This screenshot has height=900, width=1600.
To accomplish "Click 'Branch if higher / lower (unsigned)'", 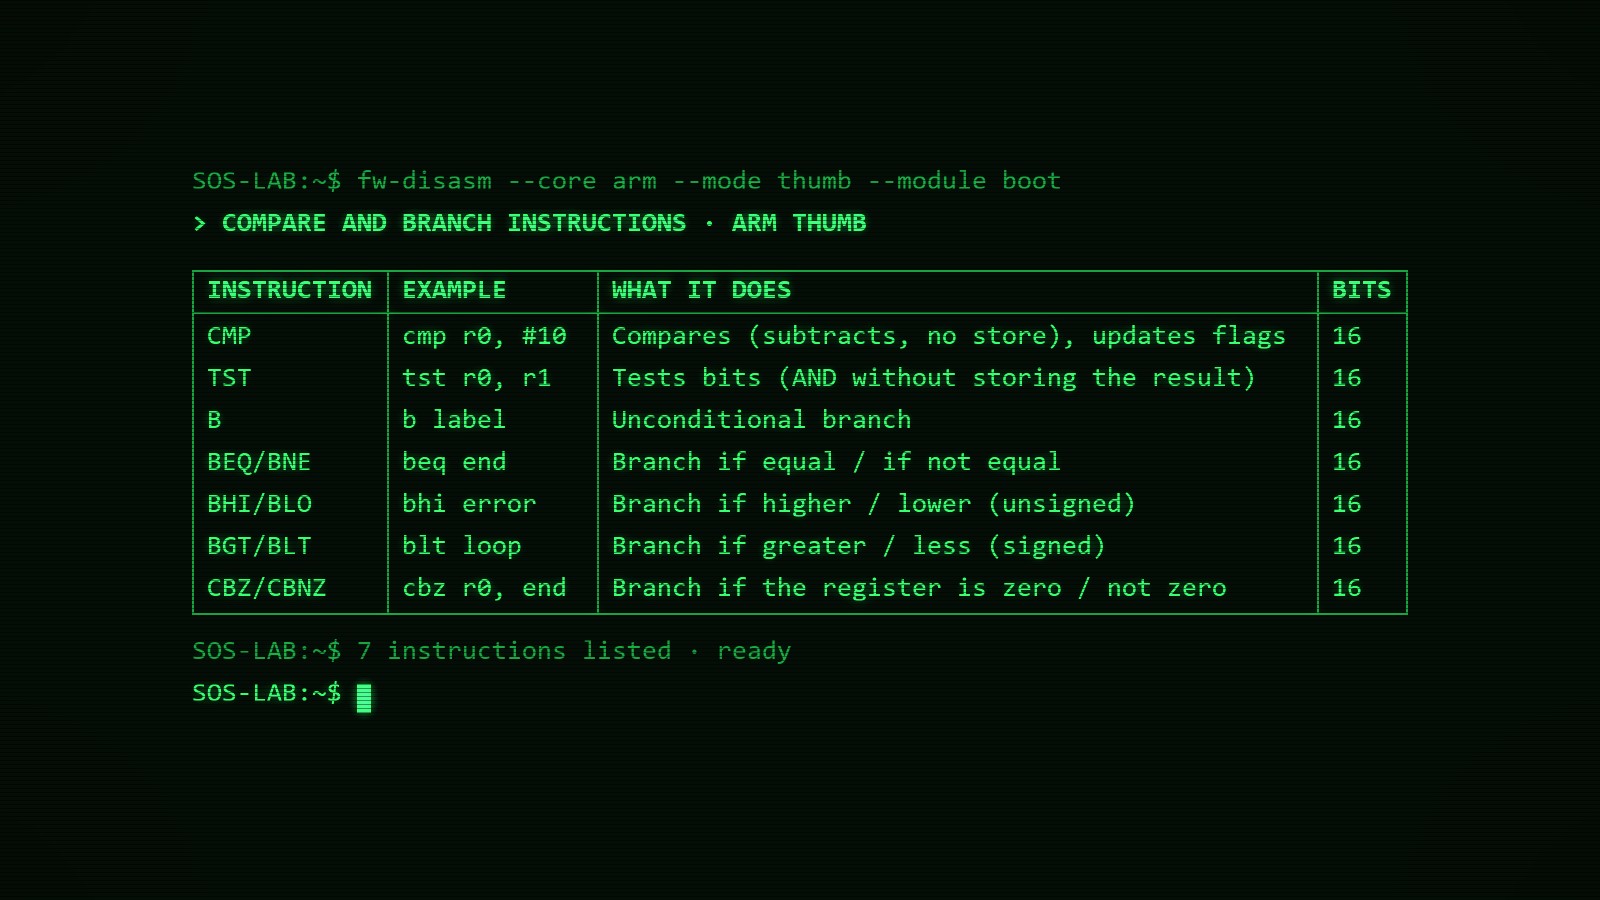I will tap(874, 504).
